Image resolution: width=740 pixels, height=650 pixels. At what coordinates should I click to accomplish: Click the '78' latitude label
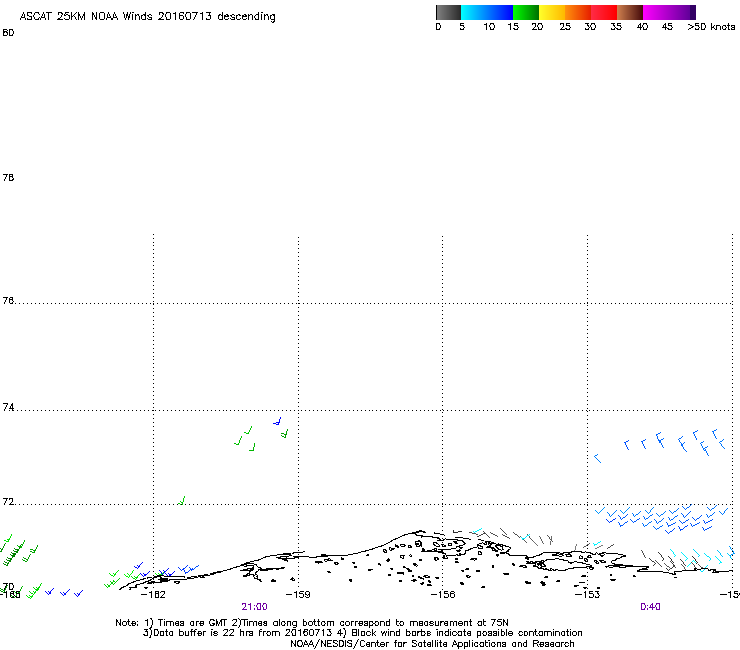(8, 177)
